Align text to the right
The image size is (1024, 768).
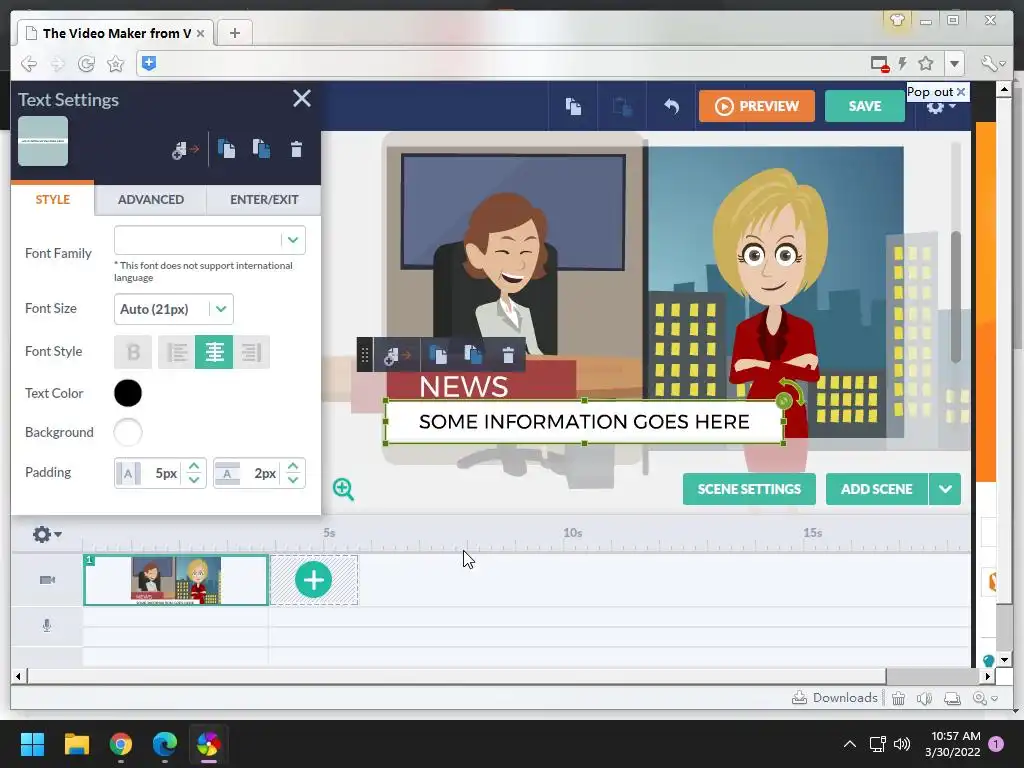[x=251, y=352]
